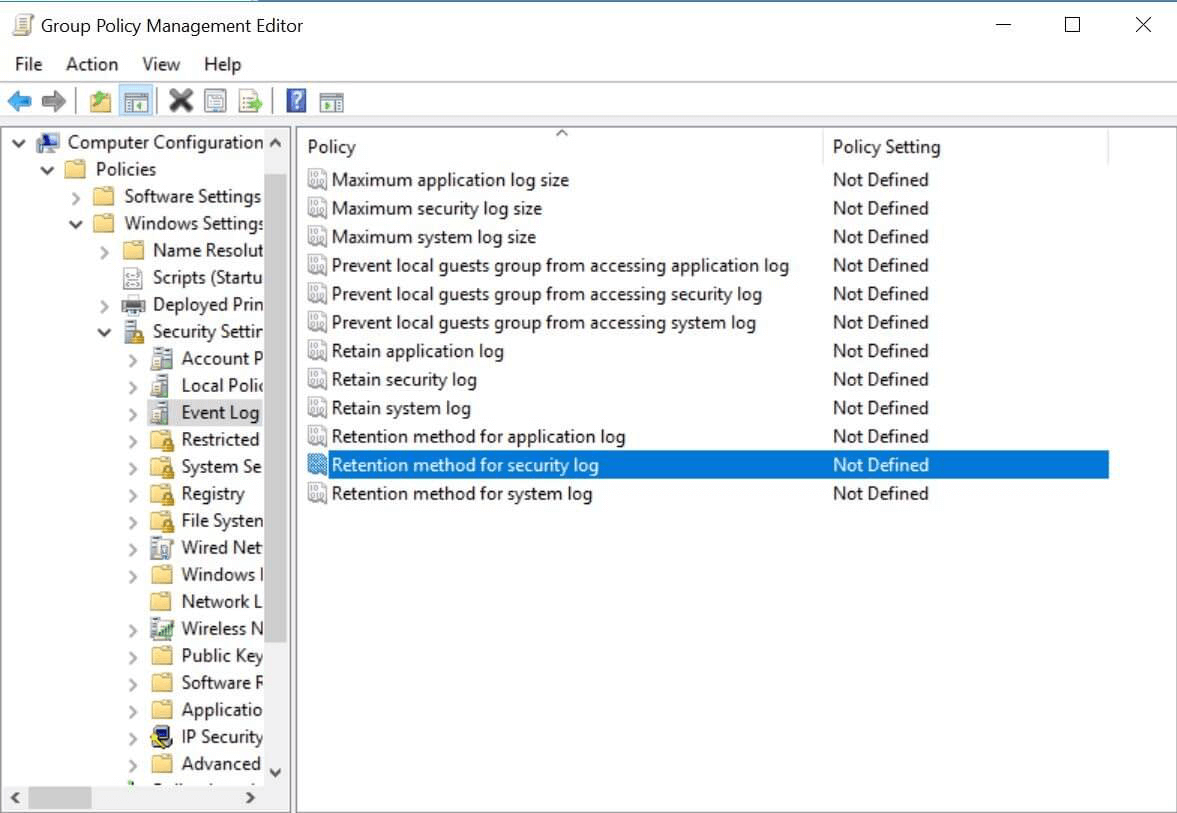This screenshot has width=1177, height=813.
Task: Click the Back navigation arrow
Action: 22,100
